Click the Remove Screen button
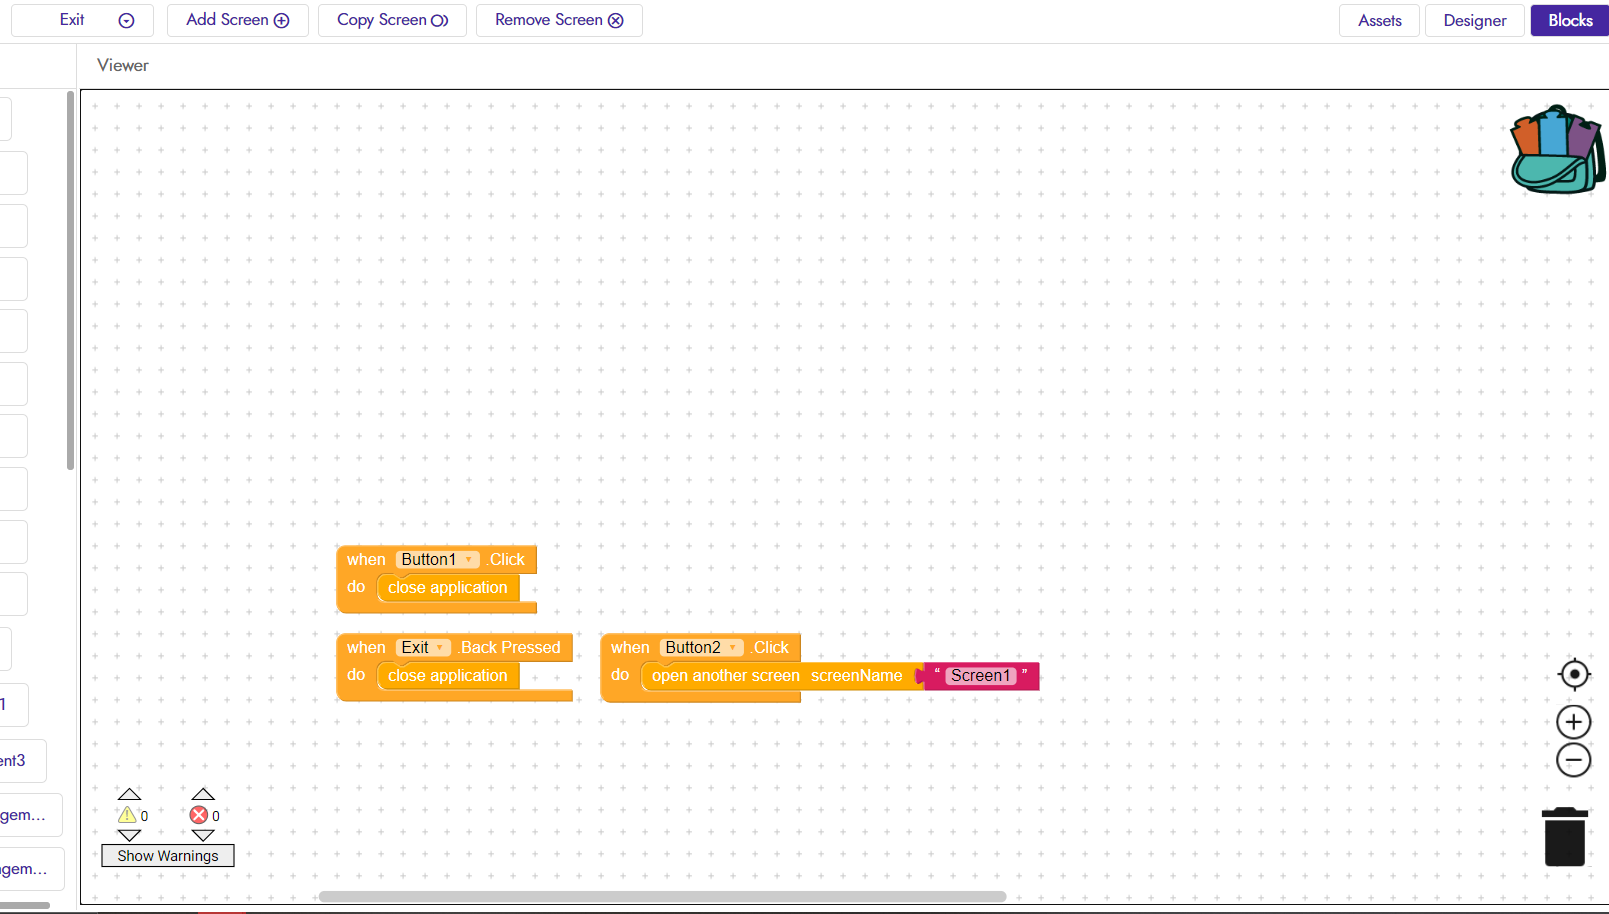The width and height of the screenshot is (1609, 914). (x=559, y=20)
